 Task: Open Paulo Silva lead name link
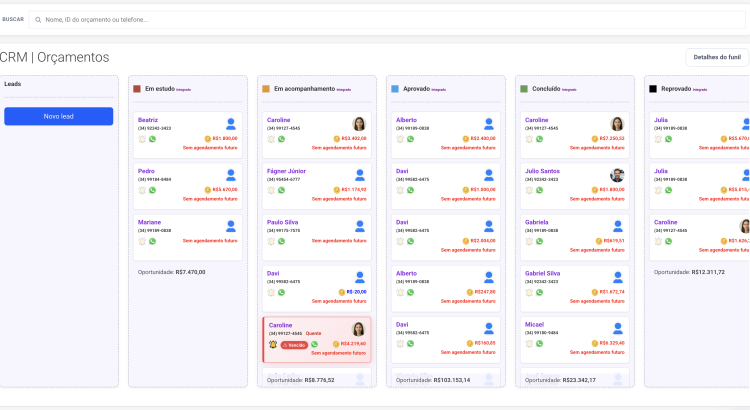click(x=282, y=222)
